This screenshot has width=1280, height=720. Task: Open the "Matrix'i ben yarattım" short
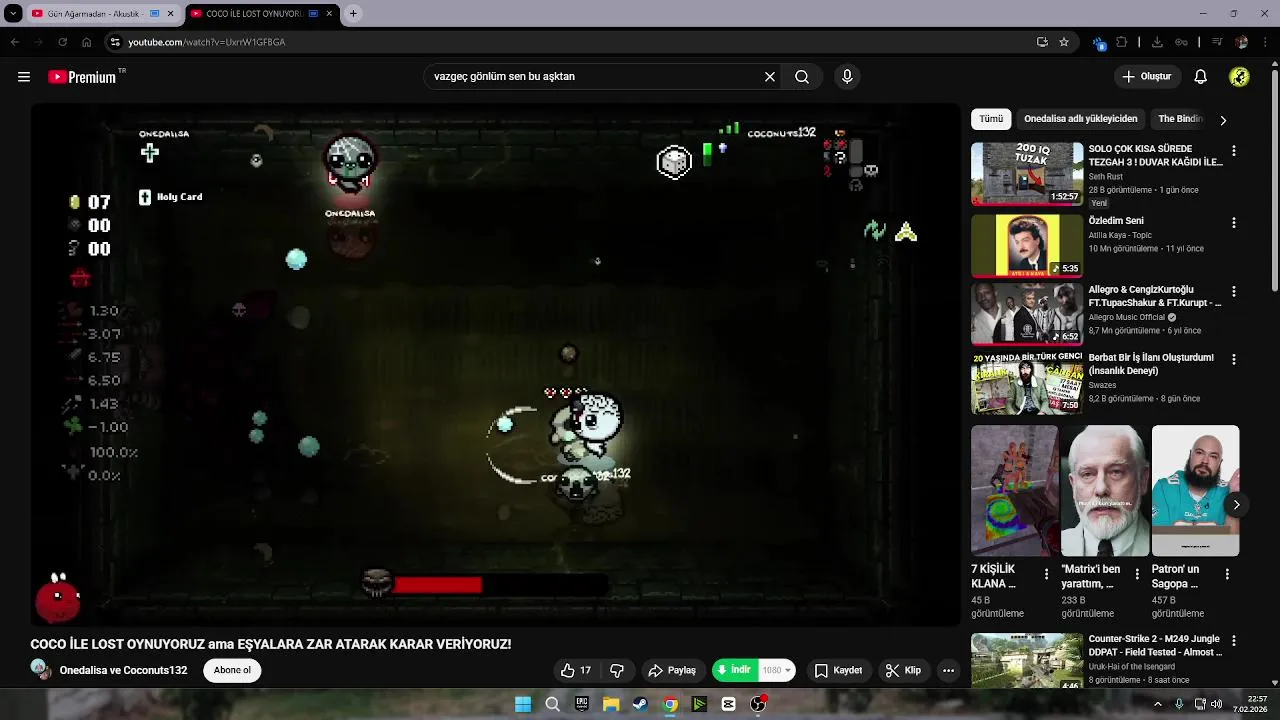click(1104, 491)
